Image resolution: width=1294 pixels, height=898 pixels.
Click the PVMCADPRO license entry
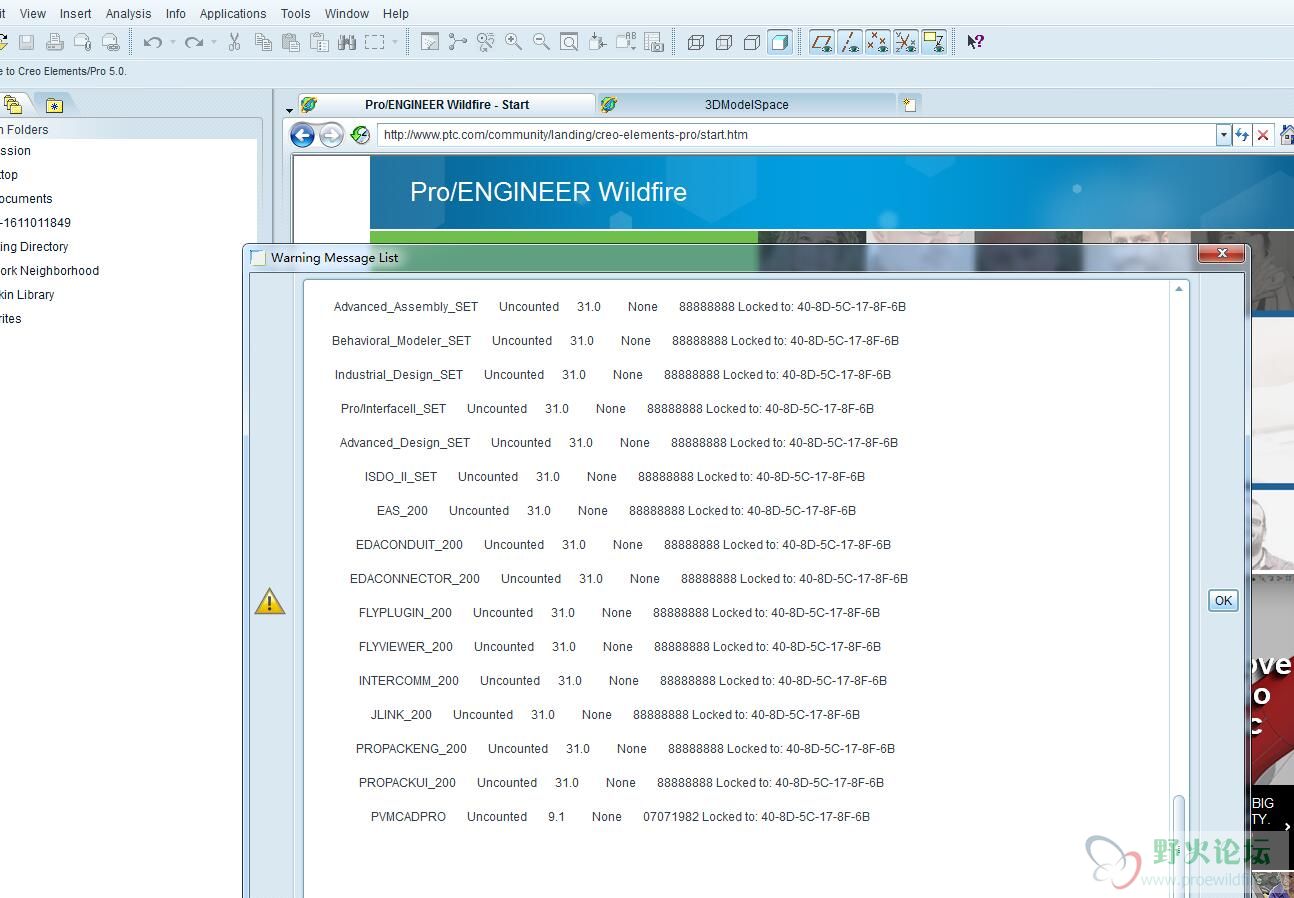tap(620, 817)
